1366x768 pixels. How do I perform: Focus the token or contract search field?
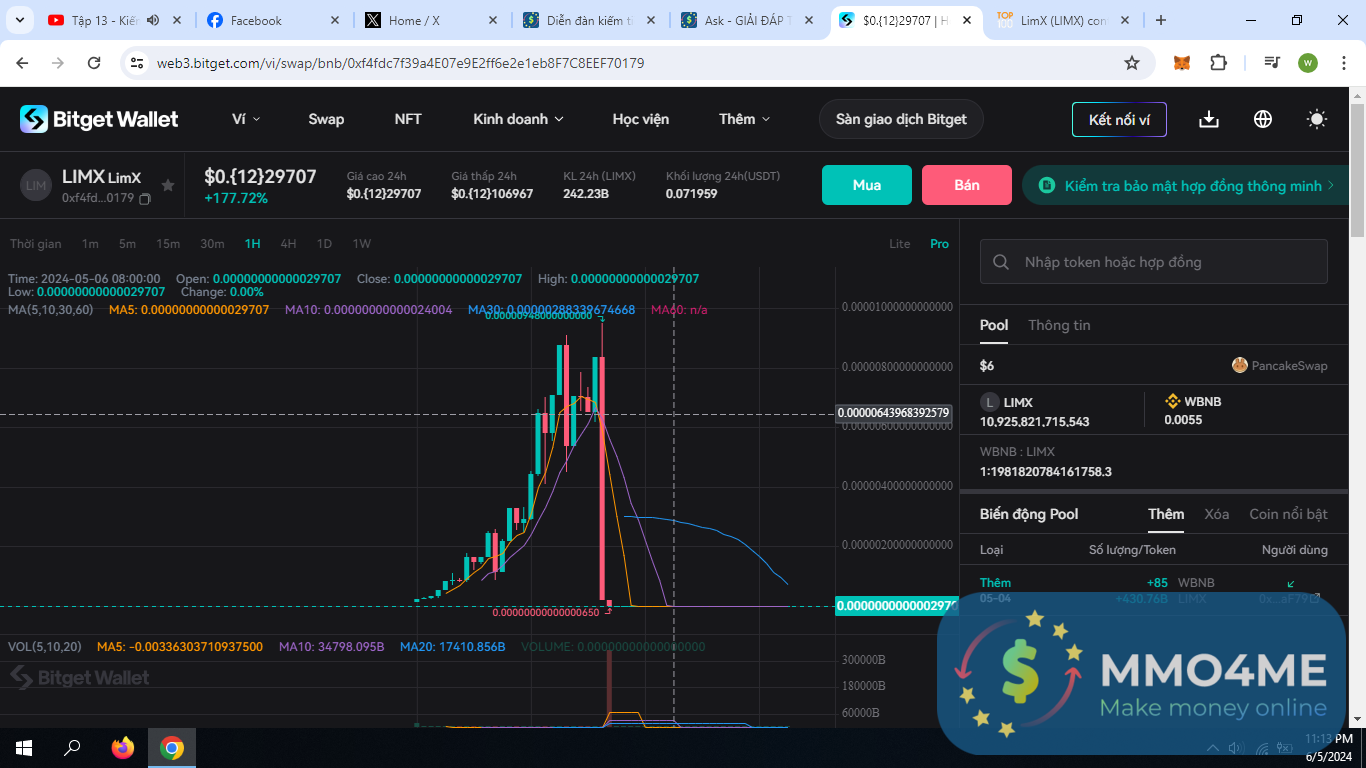click(x=1154, y=262)
